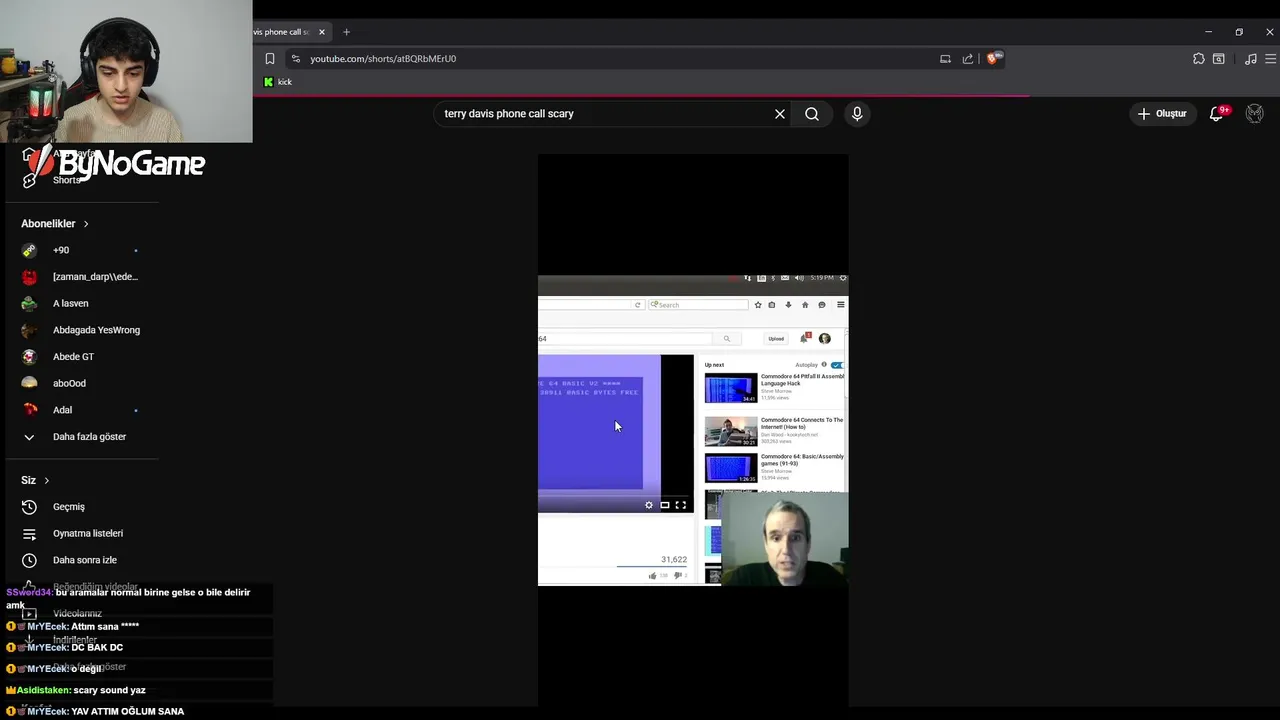Click the share page icon in address bar

click(x=968, y=59)
